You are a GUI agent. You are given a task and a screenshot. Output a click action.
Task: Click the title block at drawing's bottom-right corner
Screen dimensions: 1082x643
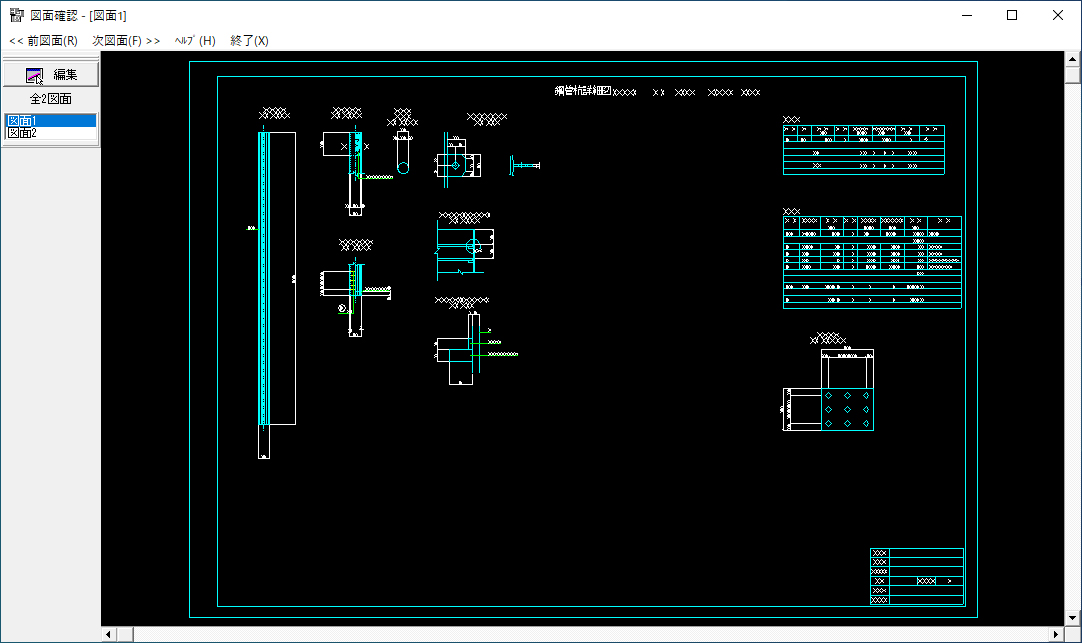(917, 576)
